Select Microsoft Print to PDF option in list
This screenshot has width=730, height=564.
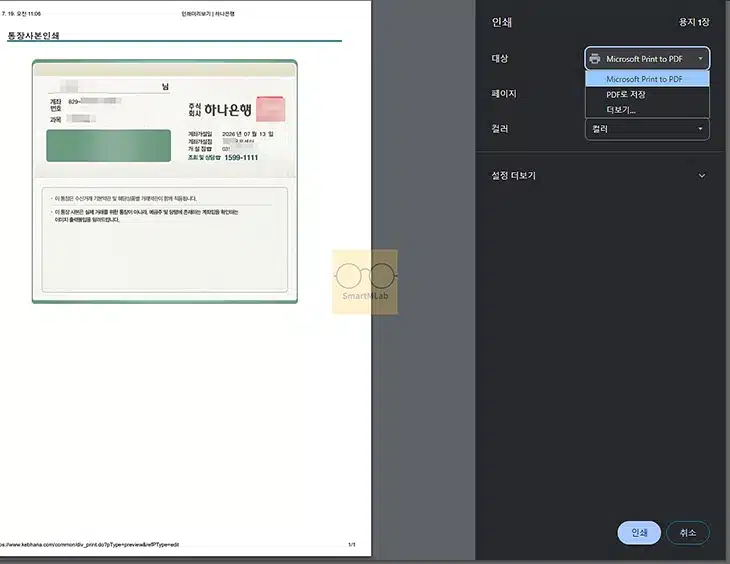click(x=647, y=79)
